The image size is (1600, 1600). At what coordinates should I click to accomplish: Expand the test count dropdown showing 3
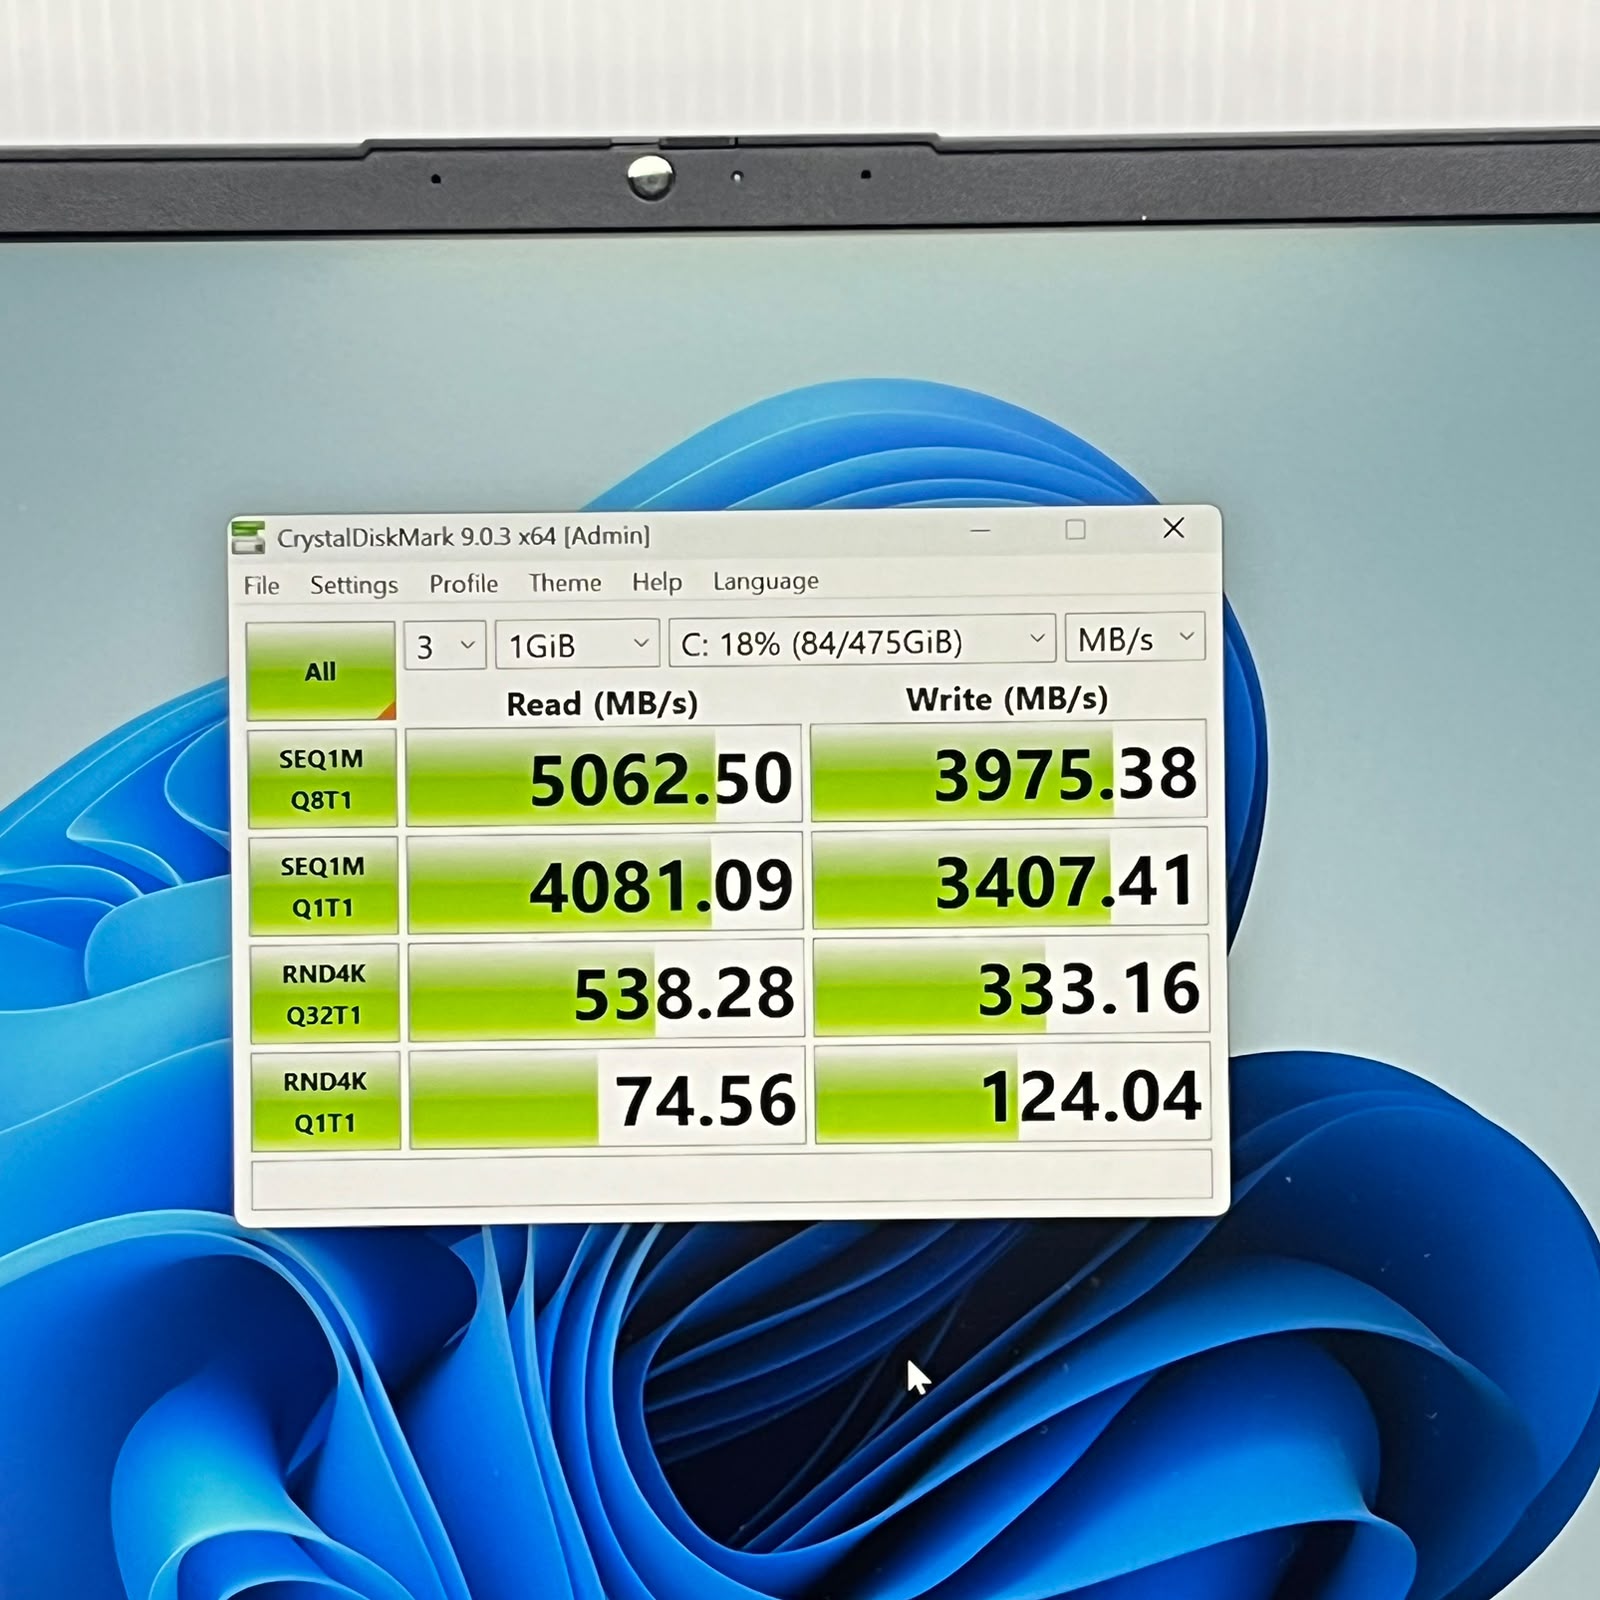(x=445, y=646)
